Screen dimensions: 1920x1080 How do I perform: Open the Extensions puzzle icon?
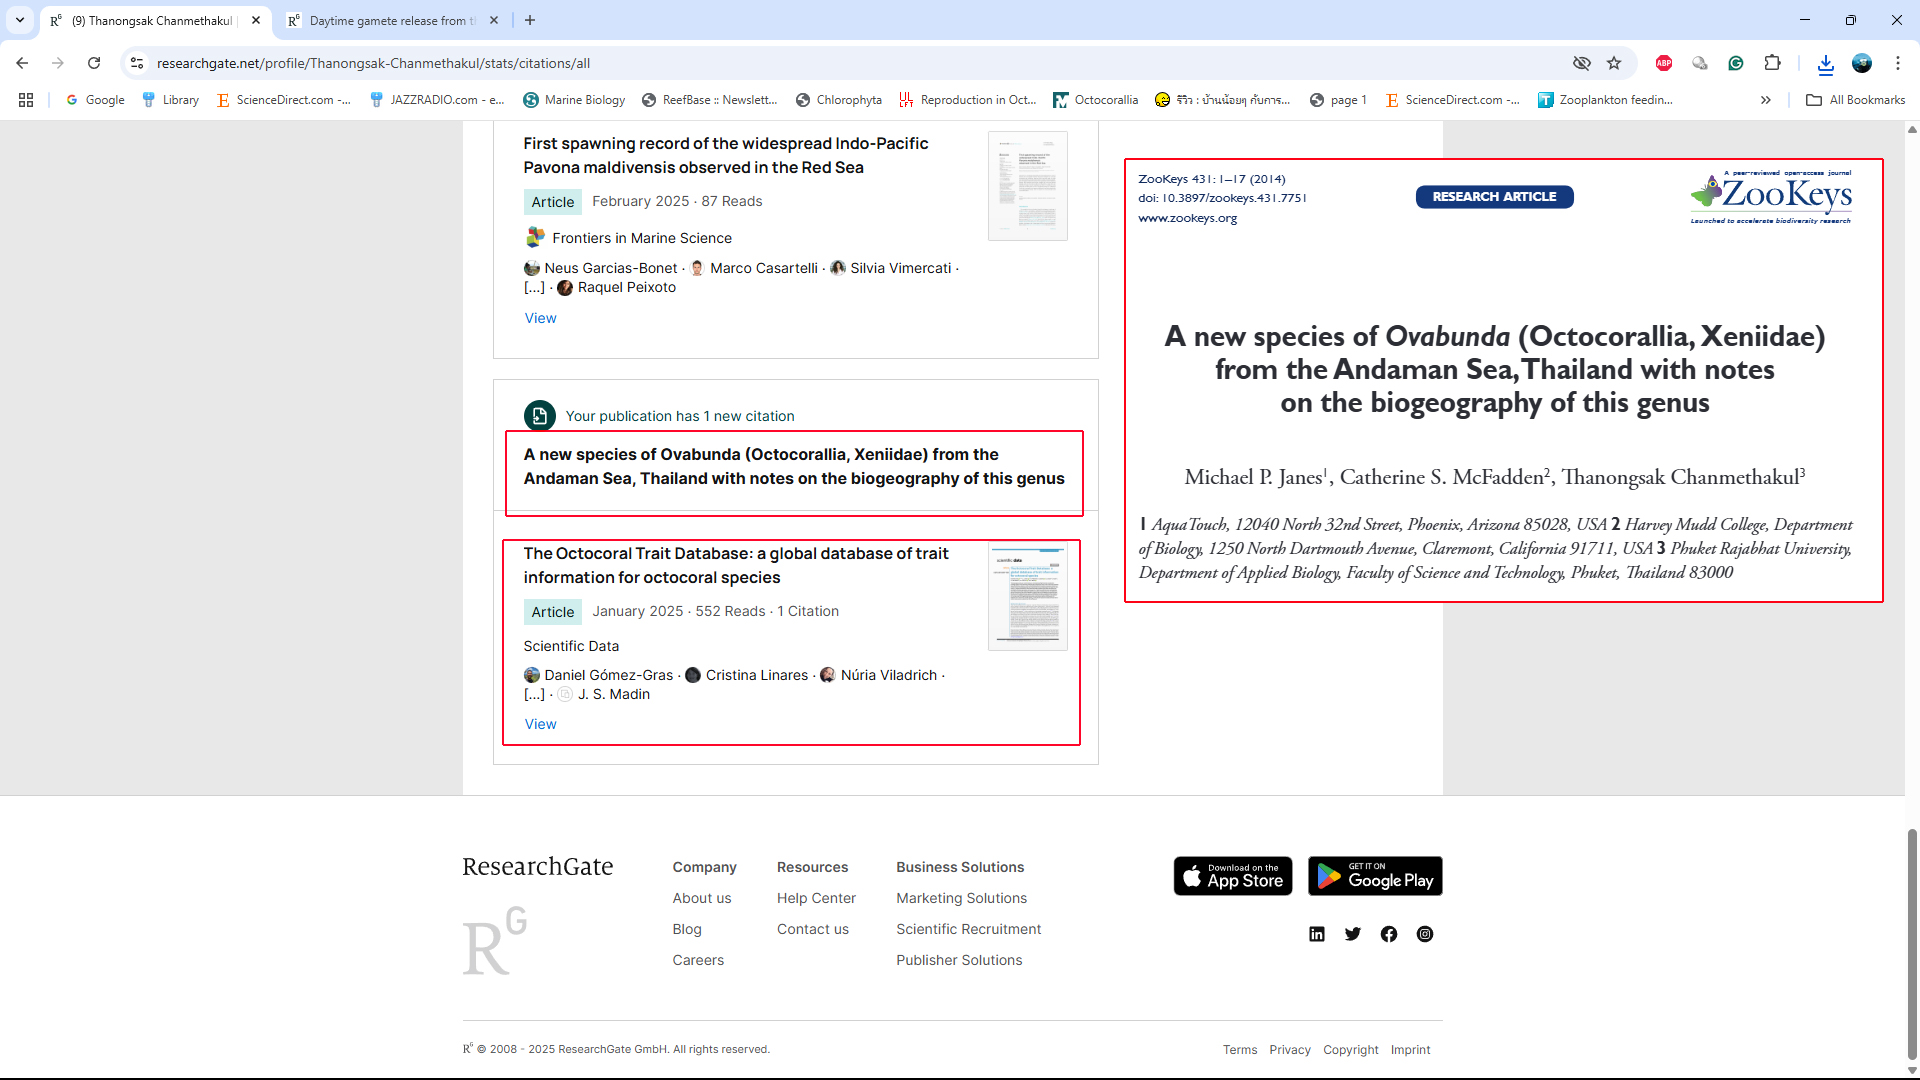(1772, 63)
